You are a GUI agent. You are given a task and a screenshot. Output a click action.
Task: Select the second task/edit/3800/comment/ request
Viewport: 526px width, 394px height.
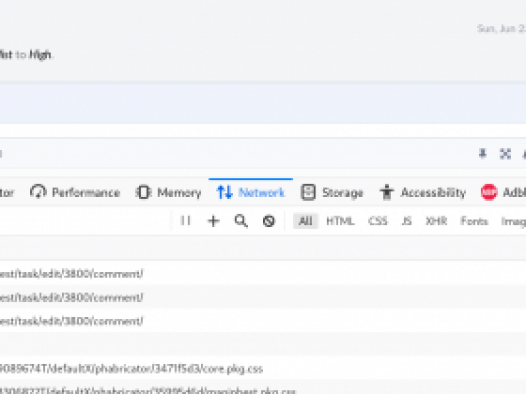pyautogui.click(x=263, y=297)
